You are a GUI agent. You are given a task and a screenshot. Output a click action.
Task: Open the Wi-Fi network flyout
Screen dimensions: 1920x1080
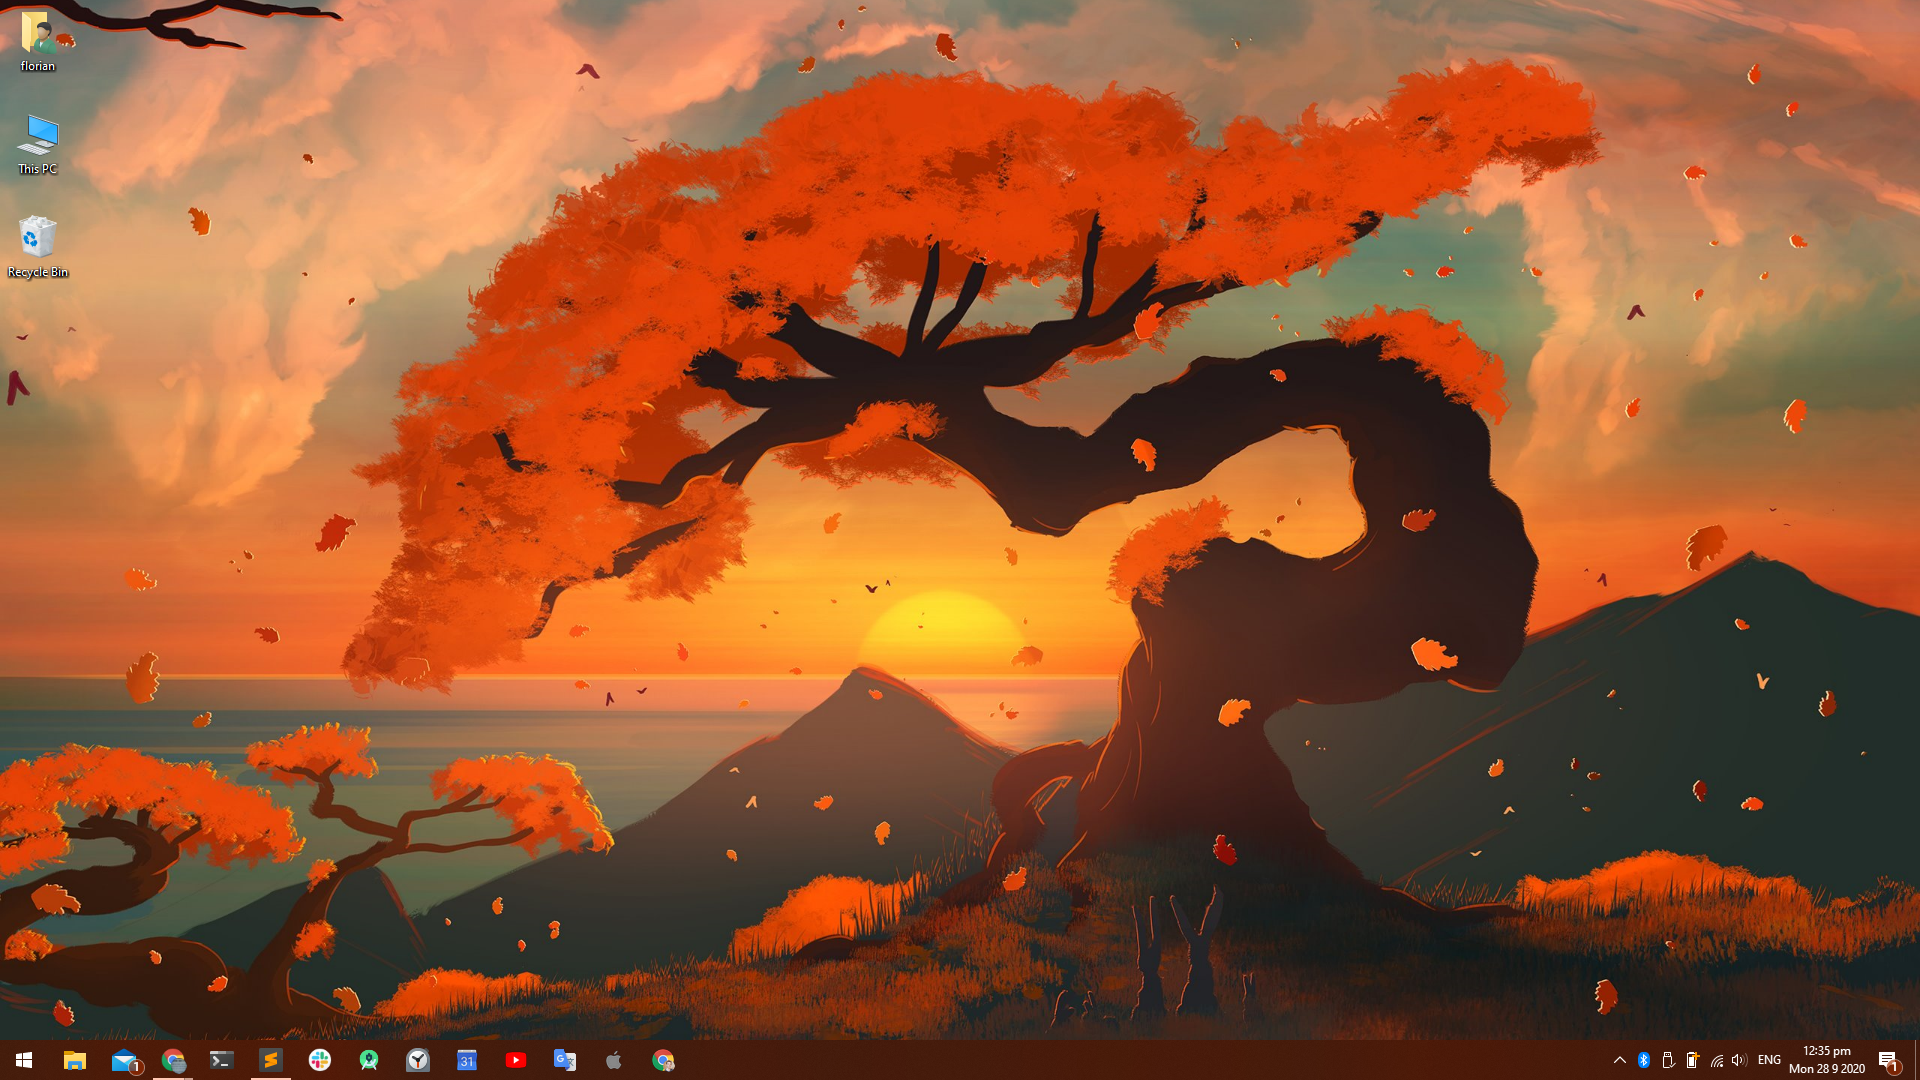click(x=1717, y=1060)
